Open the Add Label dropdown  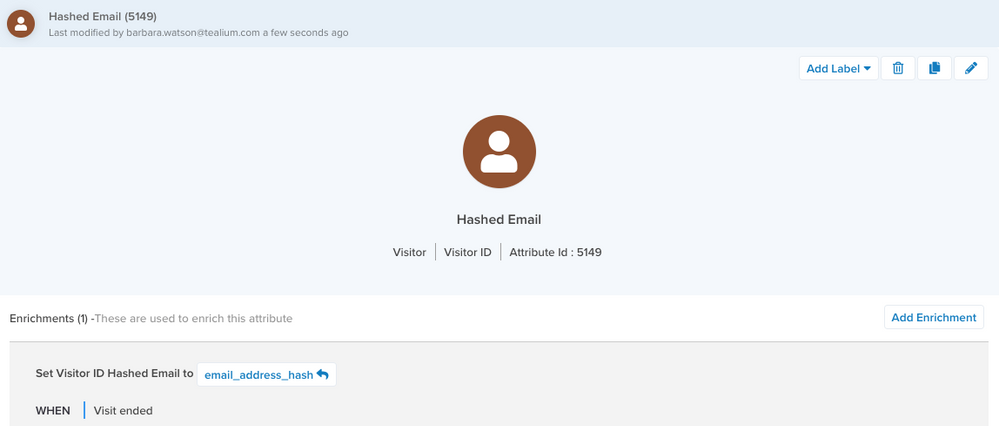838,68
